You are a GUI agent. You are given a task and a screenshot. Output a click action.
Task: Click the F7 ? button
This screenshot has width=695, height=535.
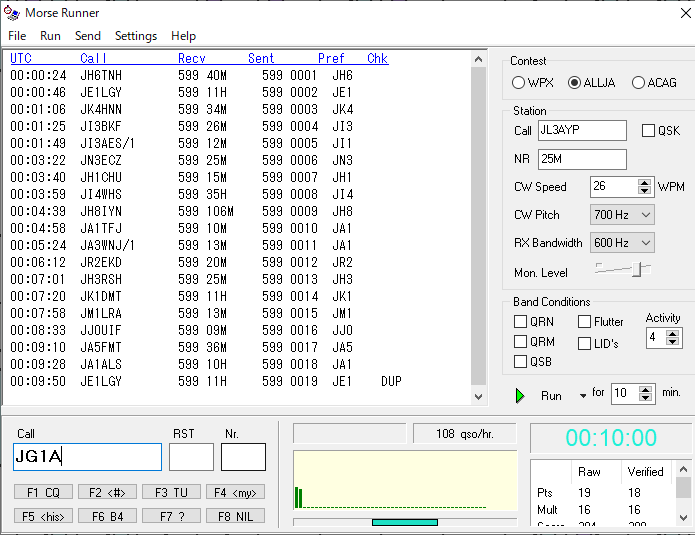[172, 516]
